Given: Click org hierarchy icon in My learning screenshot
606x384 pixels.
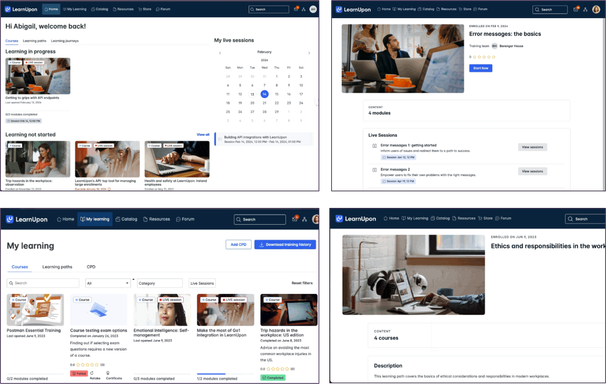Looking at the screenshot, I should [x=305, y=219].
